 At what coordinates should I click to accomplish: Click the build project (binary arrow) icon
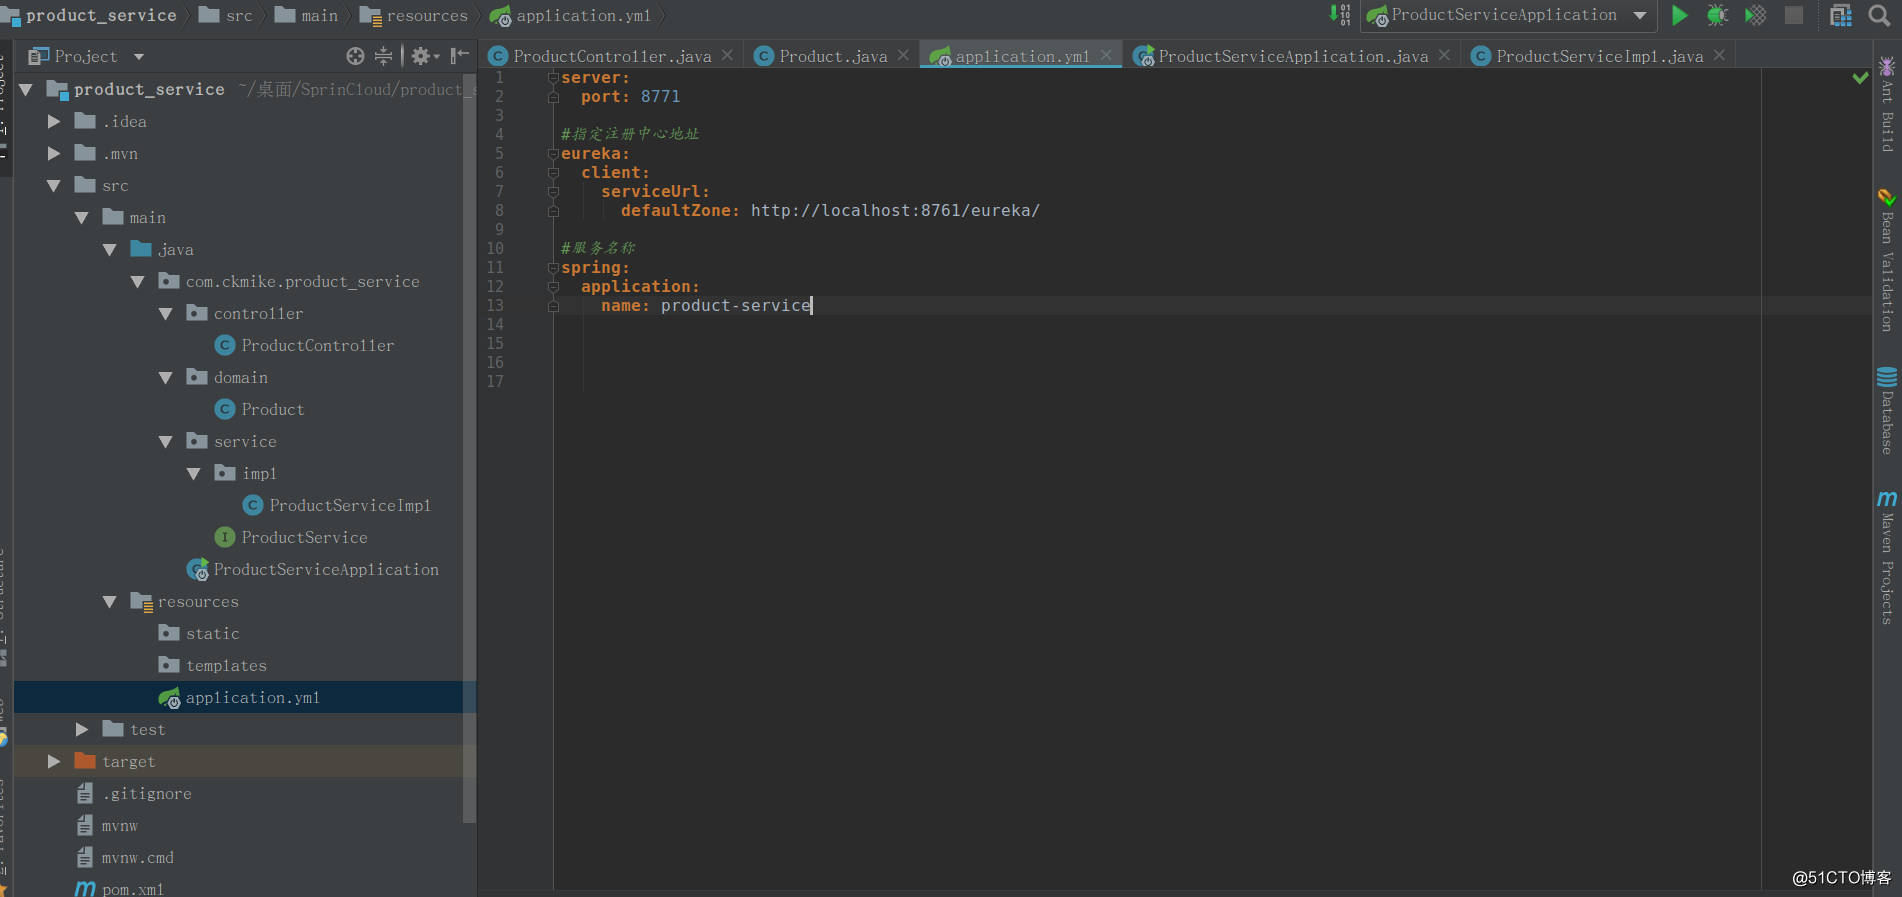pyautogui.click(x=1340, y=15)
